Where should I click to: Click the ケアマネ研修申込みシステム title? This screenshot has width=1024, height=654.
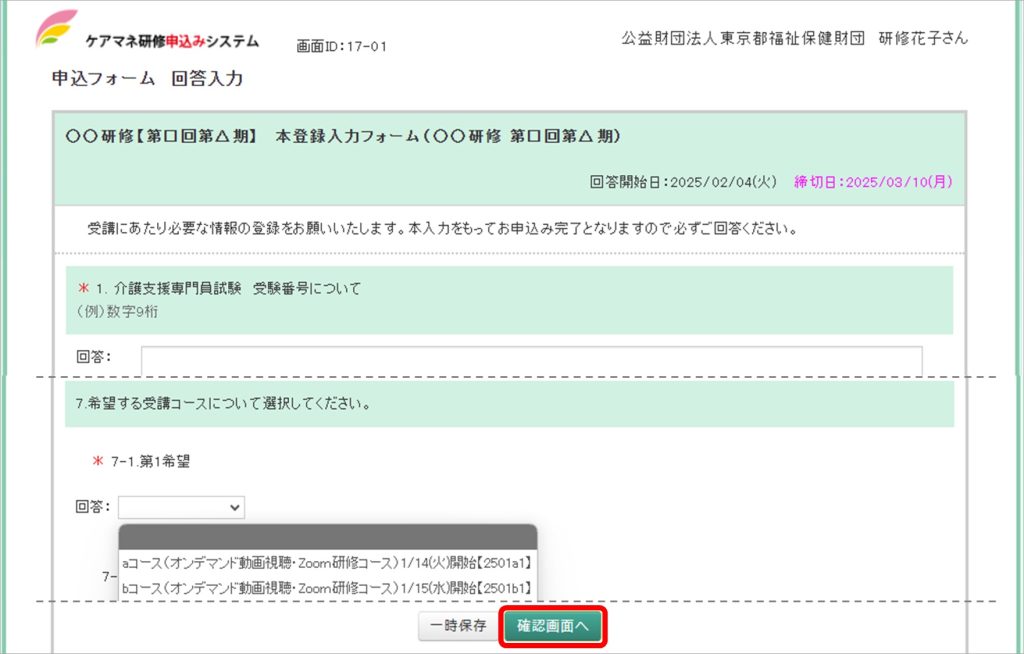(x=172, y=41)
